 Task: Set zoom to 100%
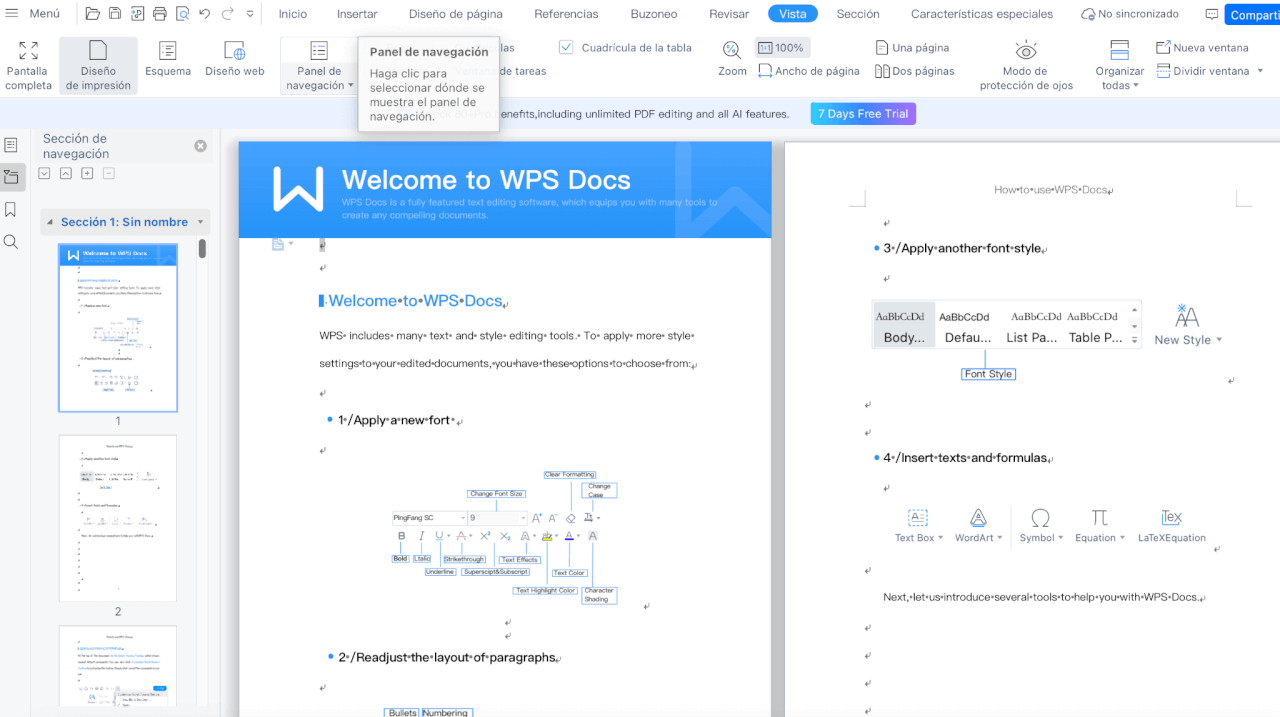point(780,47)
